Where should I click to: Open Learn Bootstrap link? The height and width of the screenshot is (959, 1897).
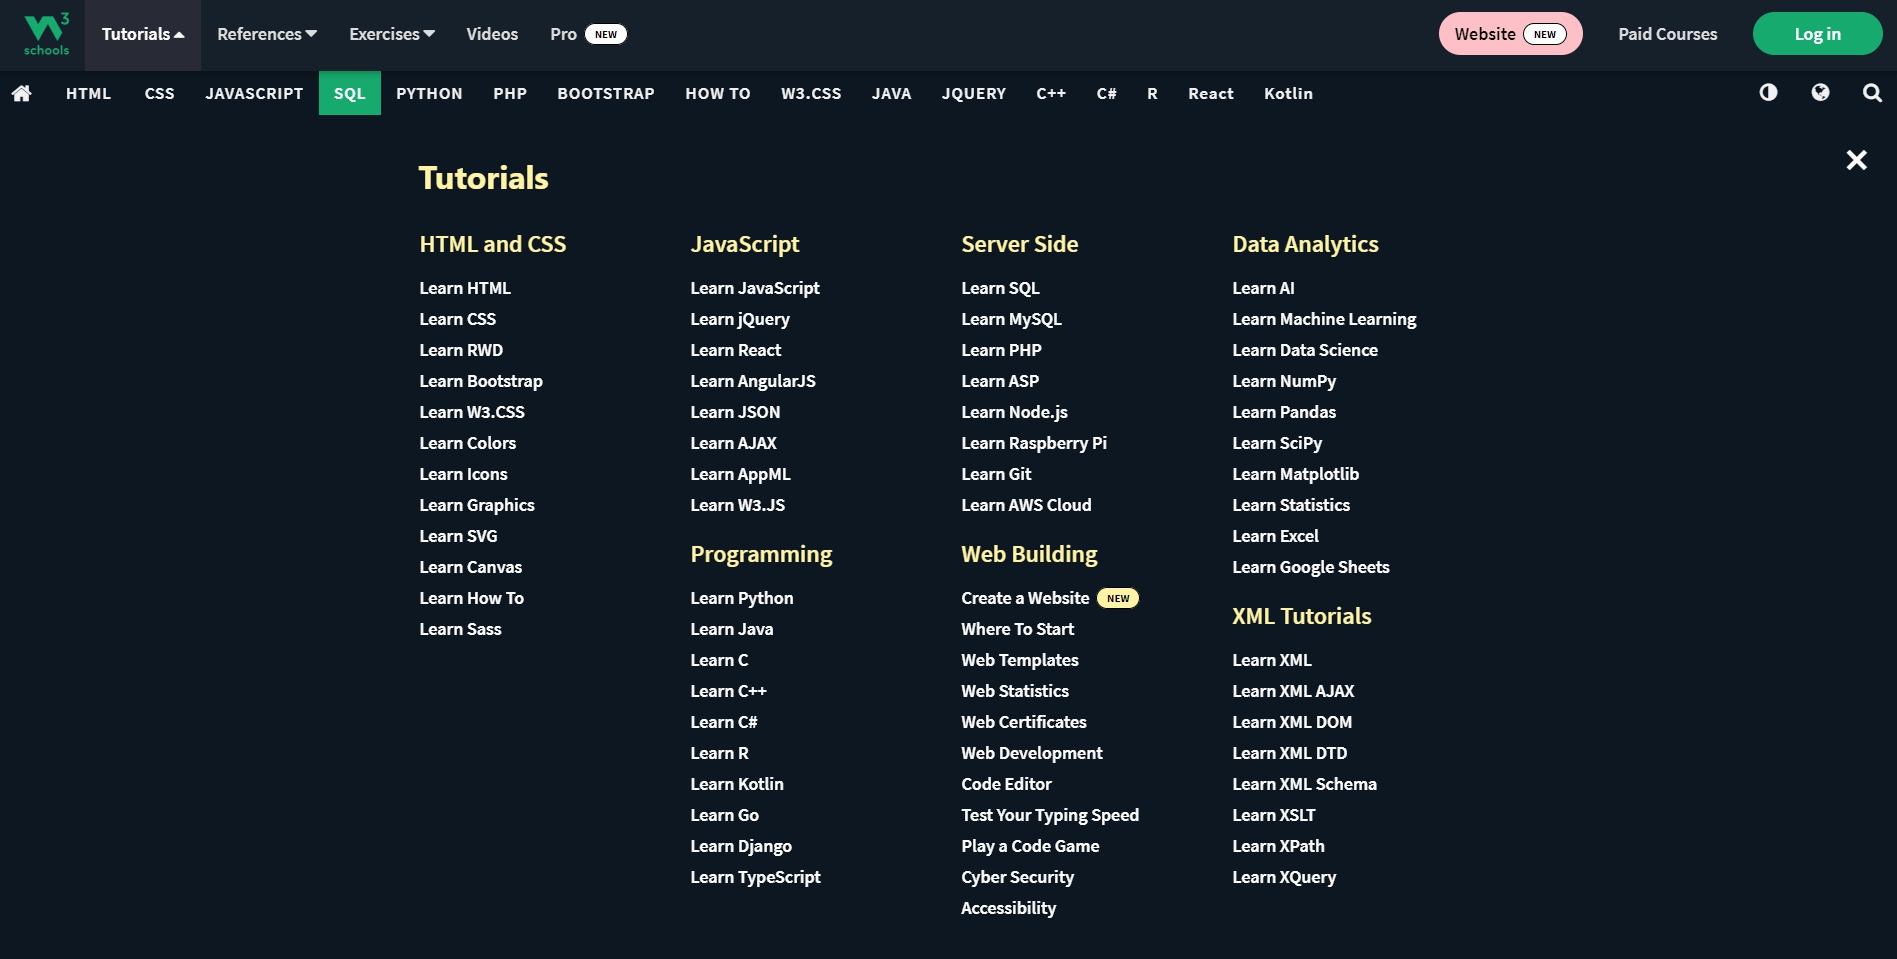point(481,381)
